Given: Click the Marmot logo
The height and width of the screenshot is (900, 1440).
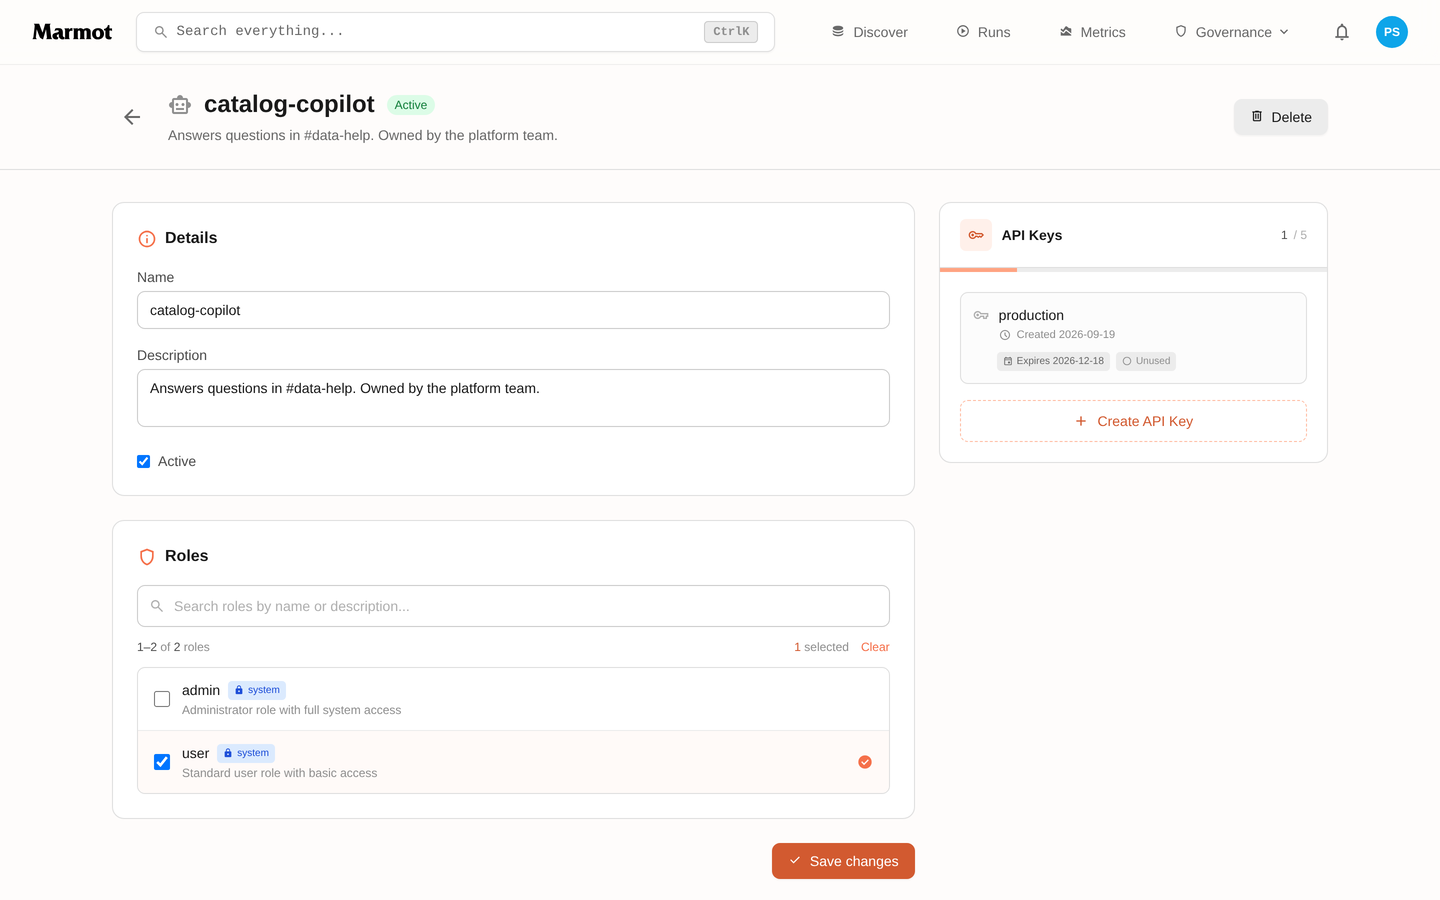Looking at the screenshot, I should [x=72, y=32].
